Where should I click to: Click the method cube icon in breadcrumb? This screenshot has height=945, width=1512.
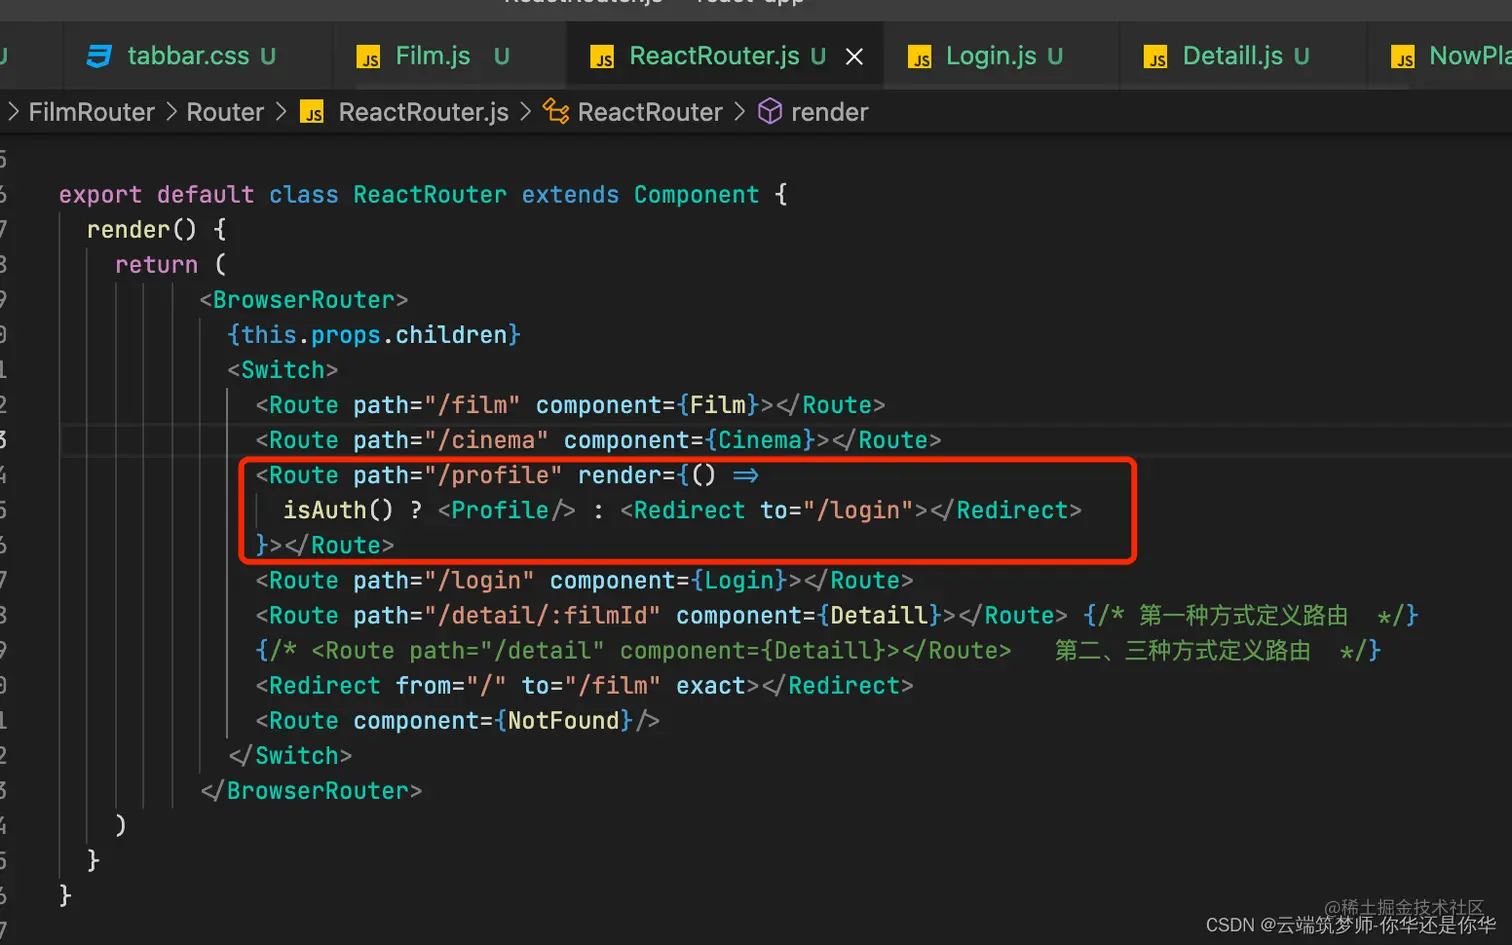click(770, 111)
